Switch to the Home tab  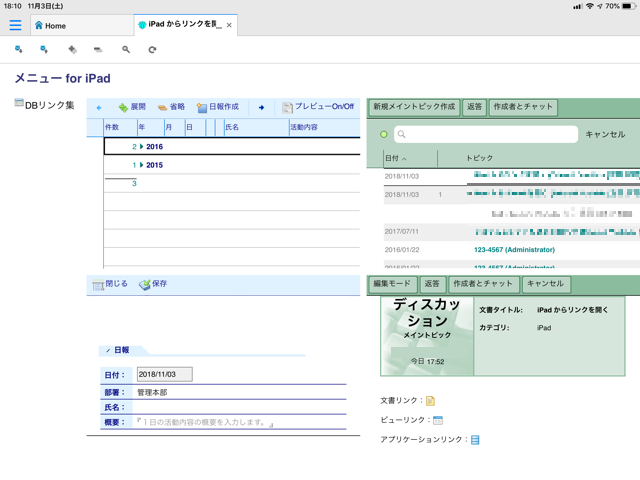click(x=82, y=26)
